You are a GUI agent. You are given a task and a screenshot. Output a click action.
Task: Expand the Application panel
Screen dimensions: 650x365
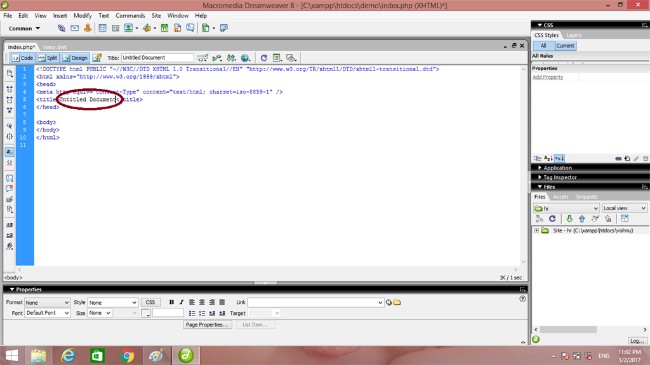point(558,168)
